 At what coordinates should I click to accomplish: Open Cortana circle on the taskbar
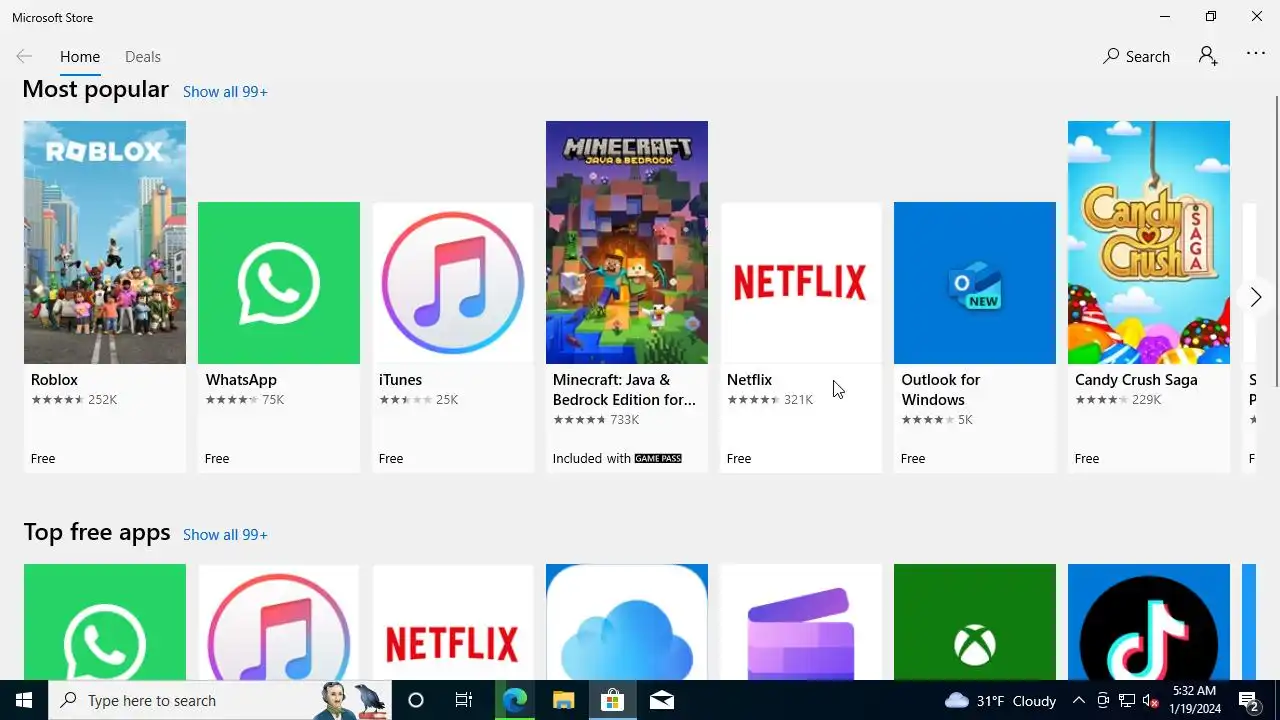[416, 700]
